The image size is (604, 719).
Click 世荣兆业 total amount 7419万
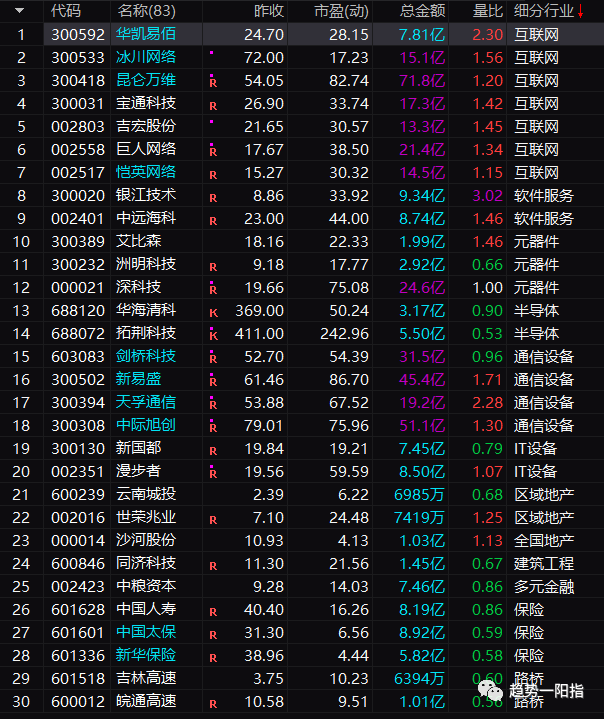pos(419,518)
